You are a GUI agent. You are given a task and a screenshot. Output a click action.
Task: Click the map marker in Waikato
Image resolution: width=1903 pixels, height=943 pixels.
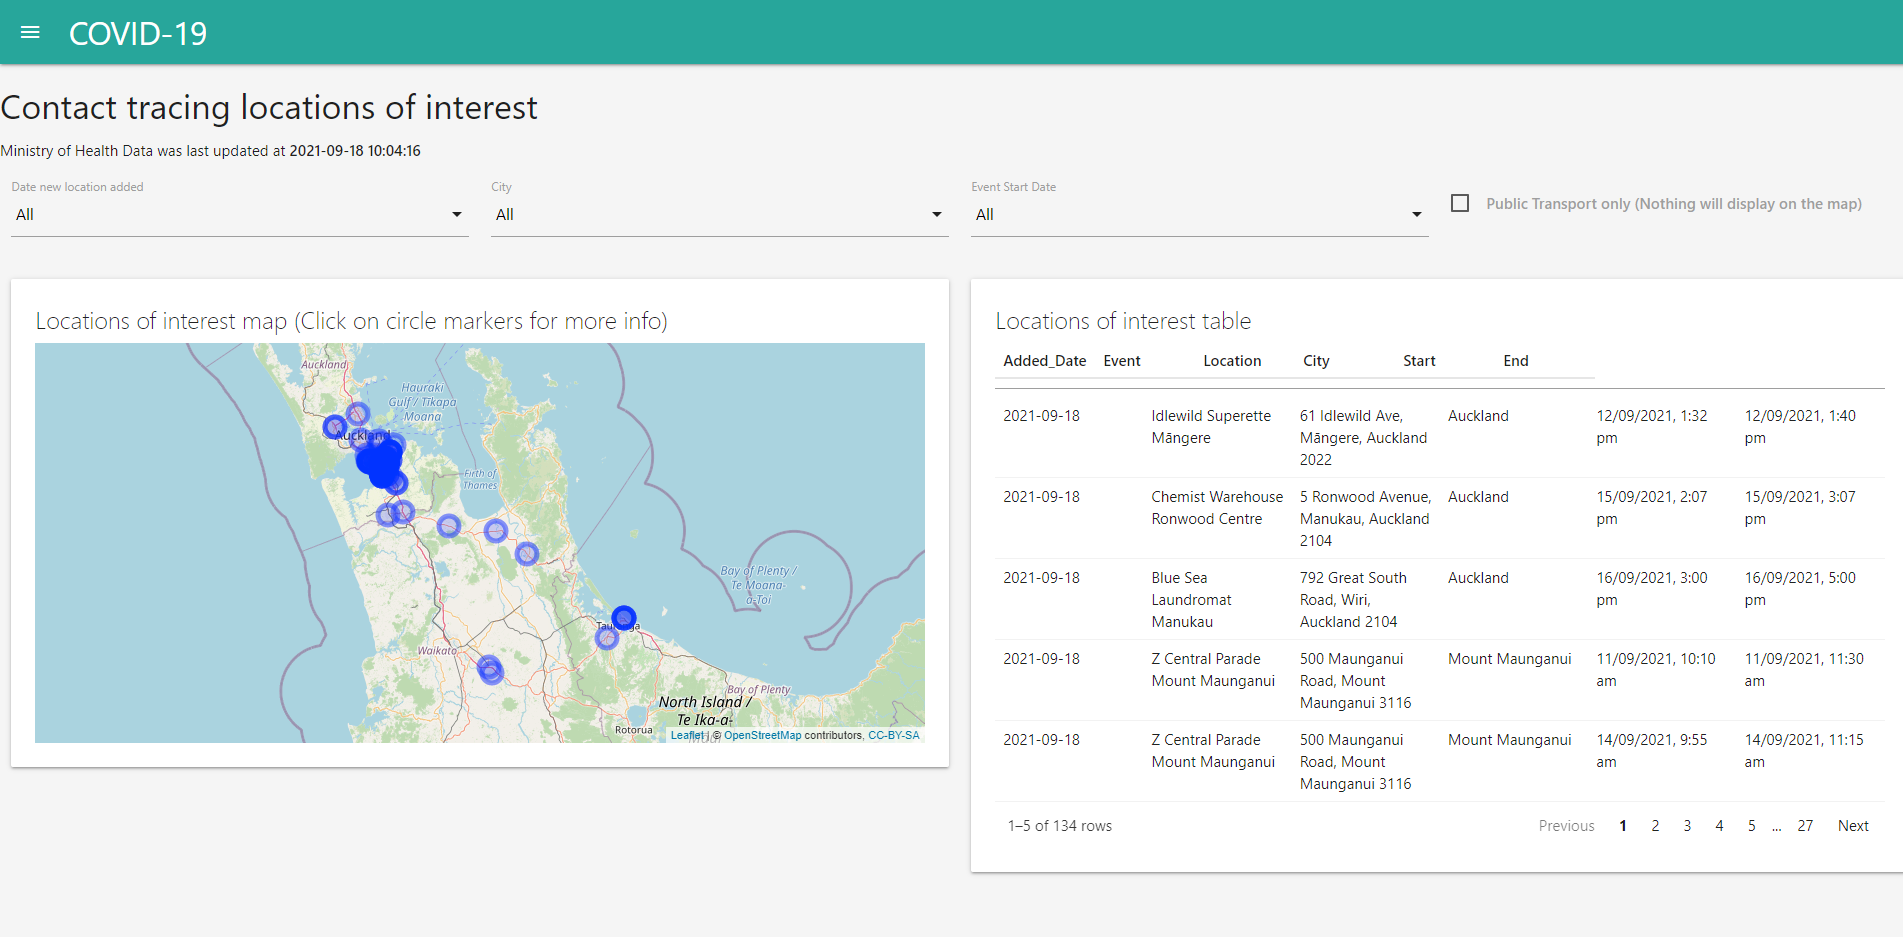(x=490, y=669)
